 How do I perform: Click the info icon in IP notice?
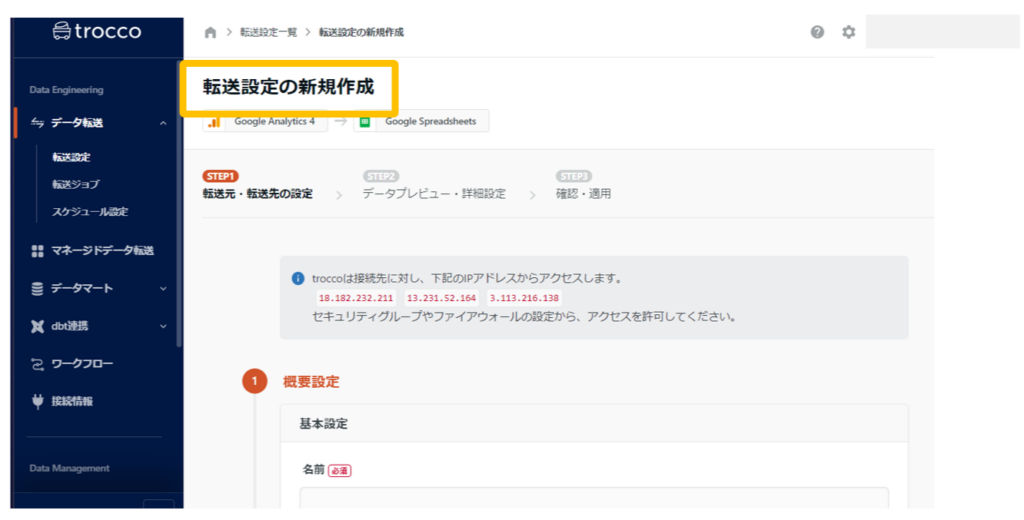[x=298, y=278]
